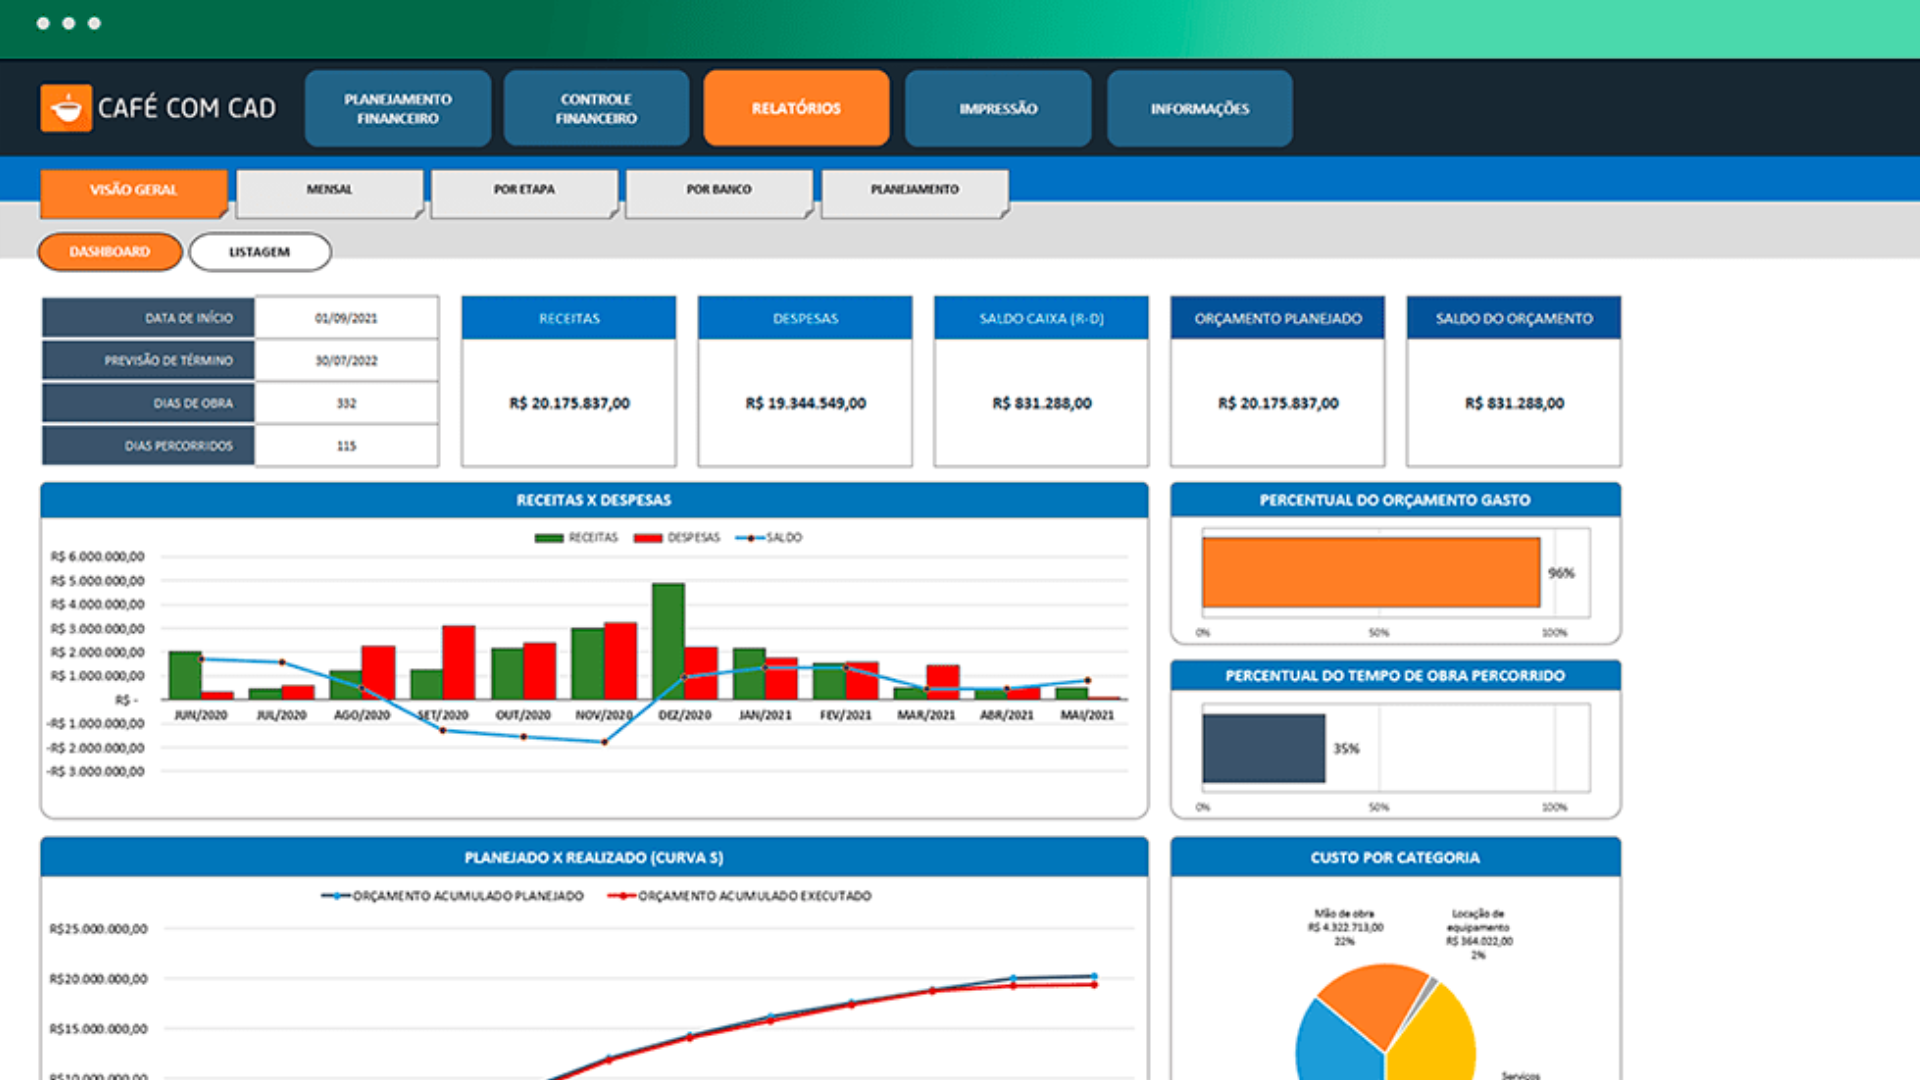Switch to the Planejamento tab
1920x1080 pixels.
[x=914, y=192]
